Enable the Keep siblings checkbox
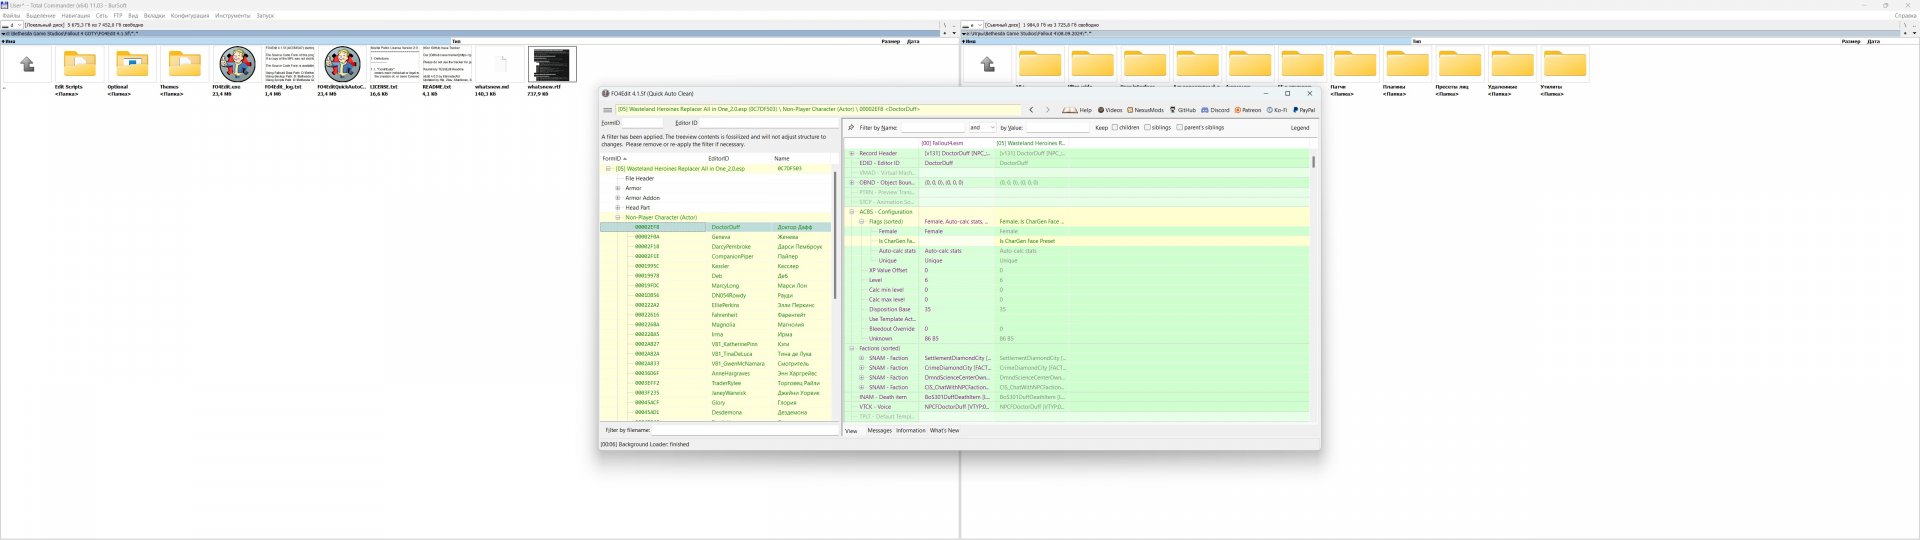 (x=1147, y=128)
